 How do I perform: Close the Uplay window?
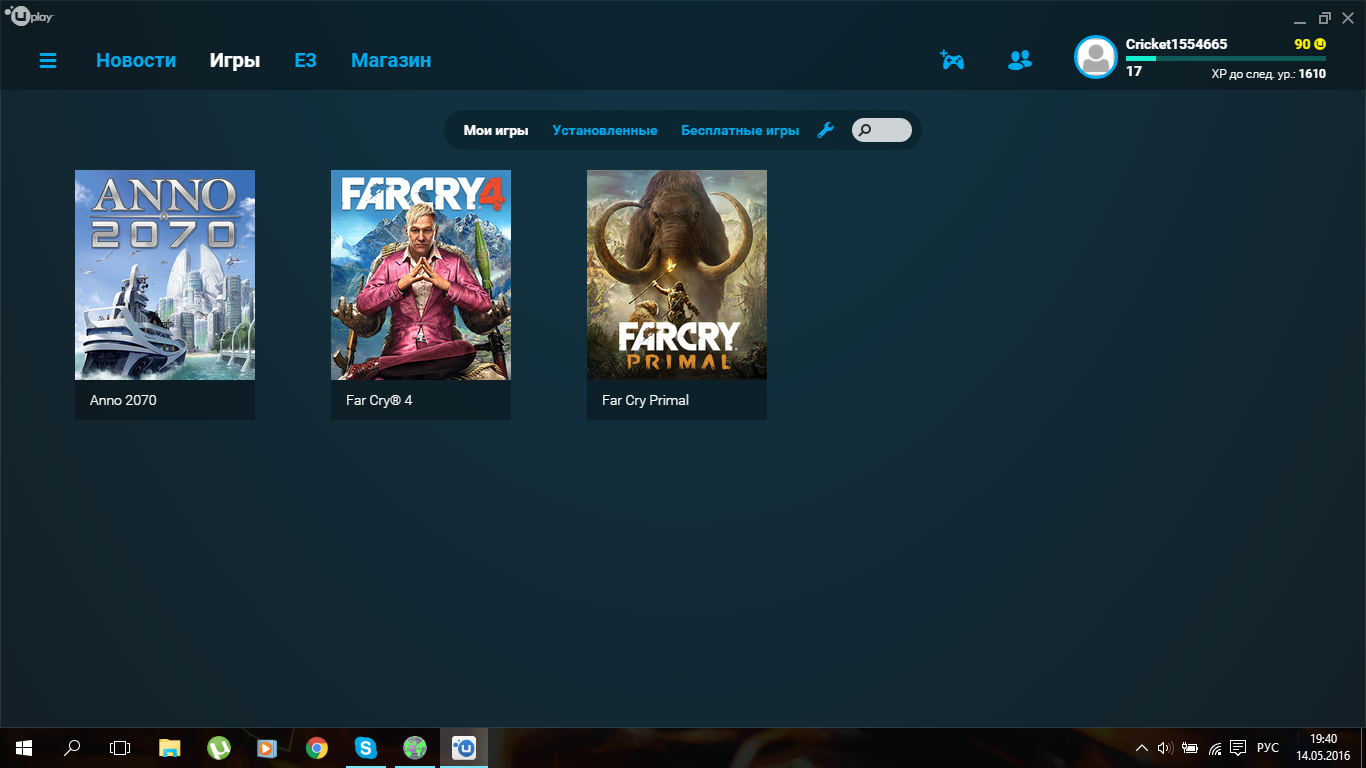pos(1347,18)
